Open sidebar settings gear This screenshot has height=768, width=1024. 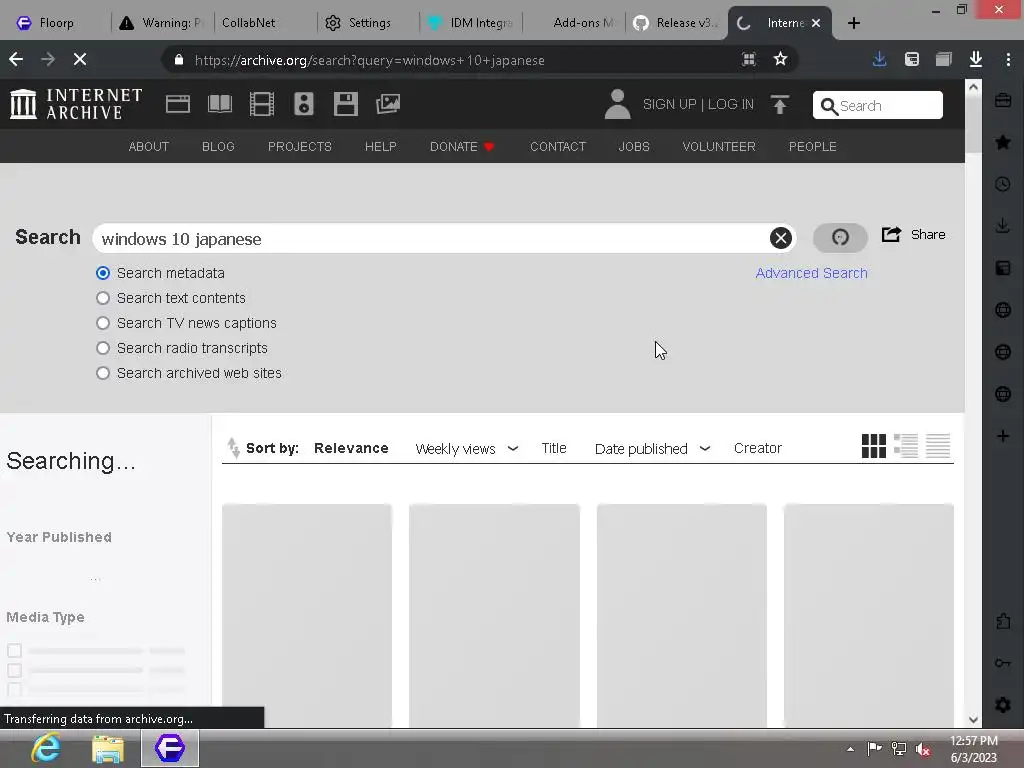point(1003,705)
